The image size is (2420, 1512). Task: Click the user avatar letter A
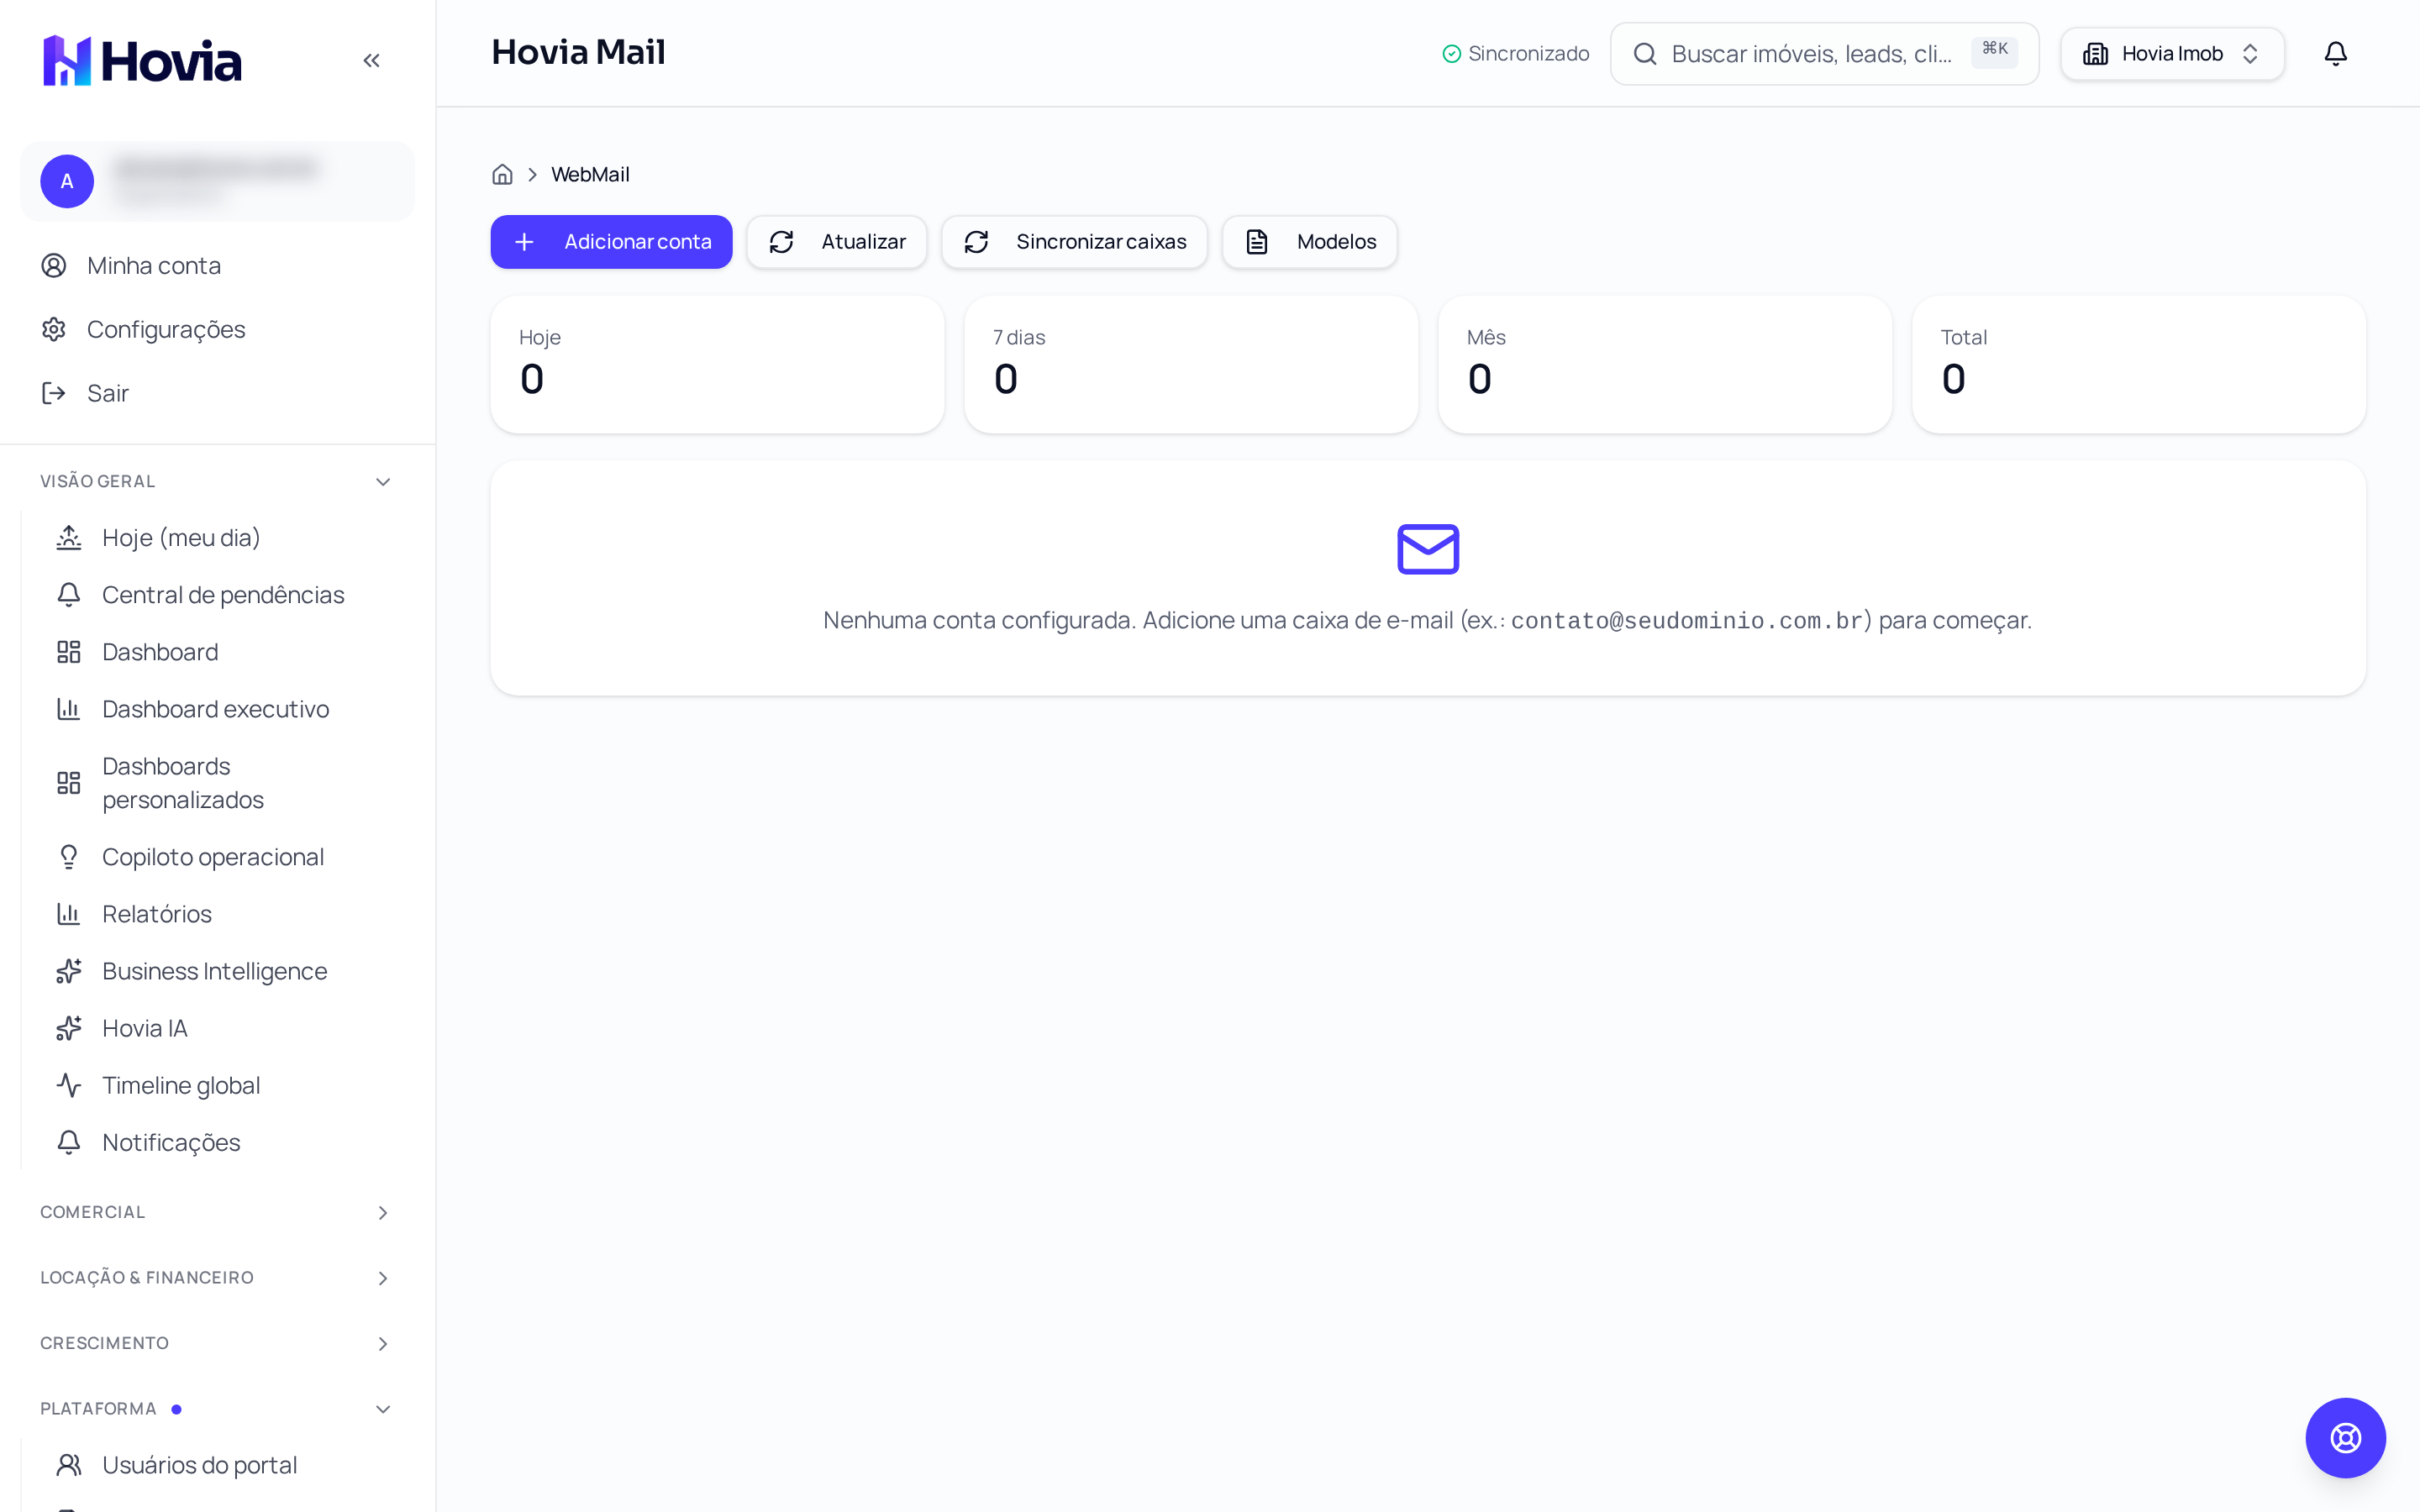pos(67,181)
